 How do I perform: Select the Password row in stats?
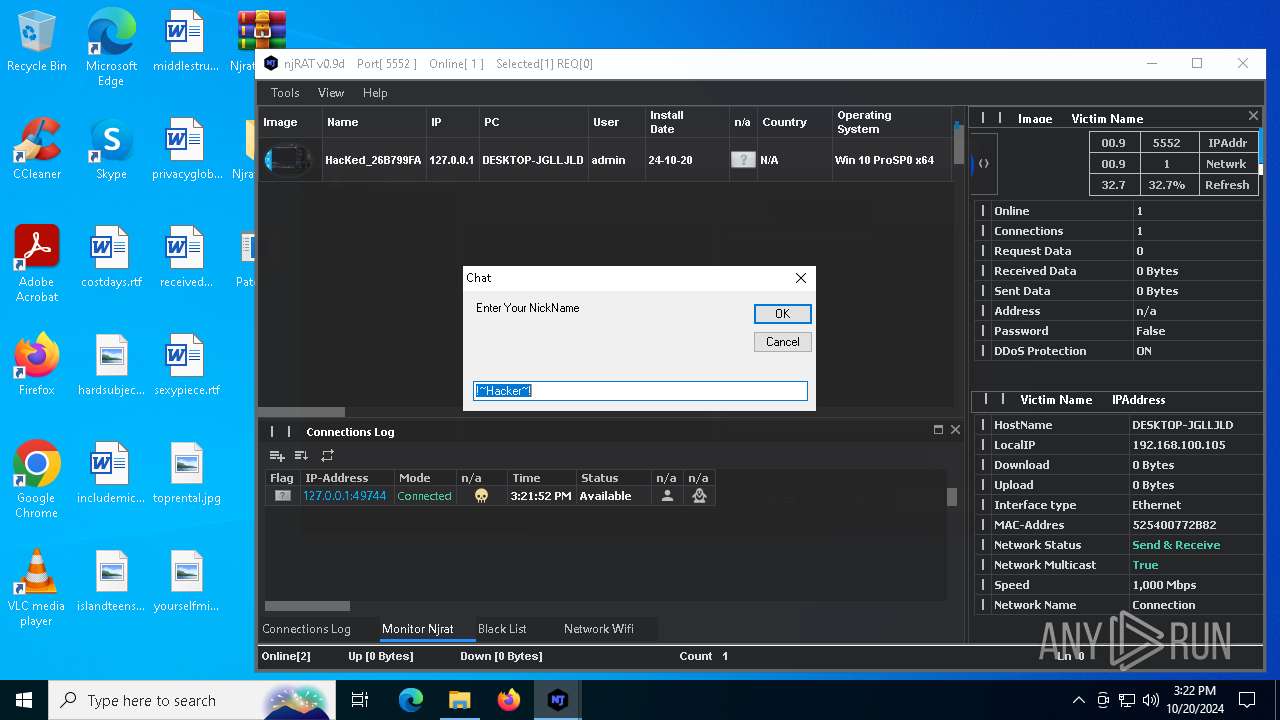[1117, 331]
